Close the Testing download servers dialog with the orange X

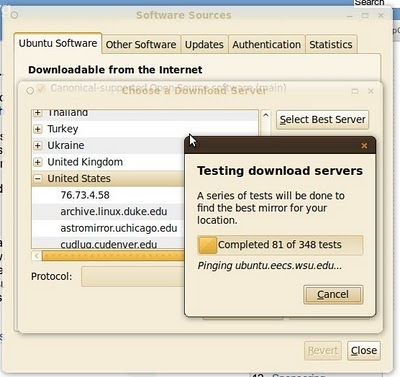click(x=364, y=146)
